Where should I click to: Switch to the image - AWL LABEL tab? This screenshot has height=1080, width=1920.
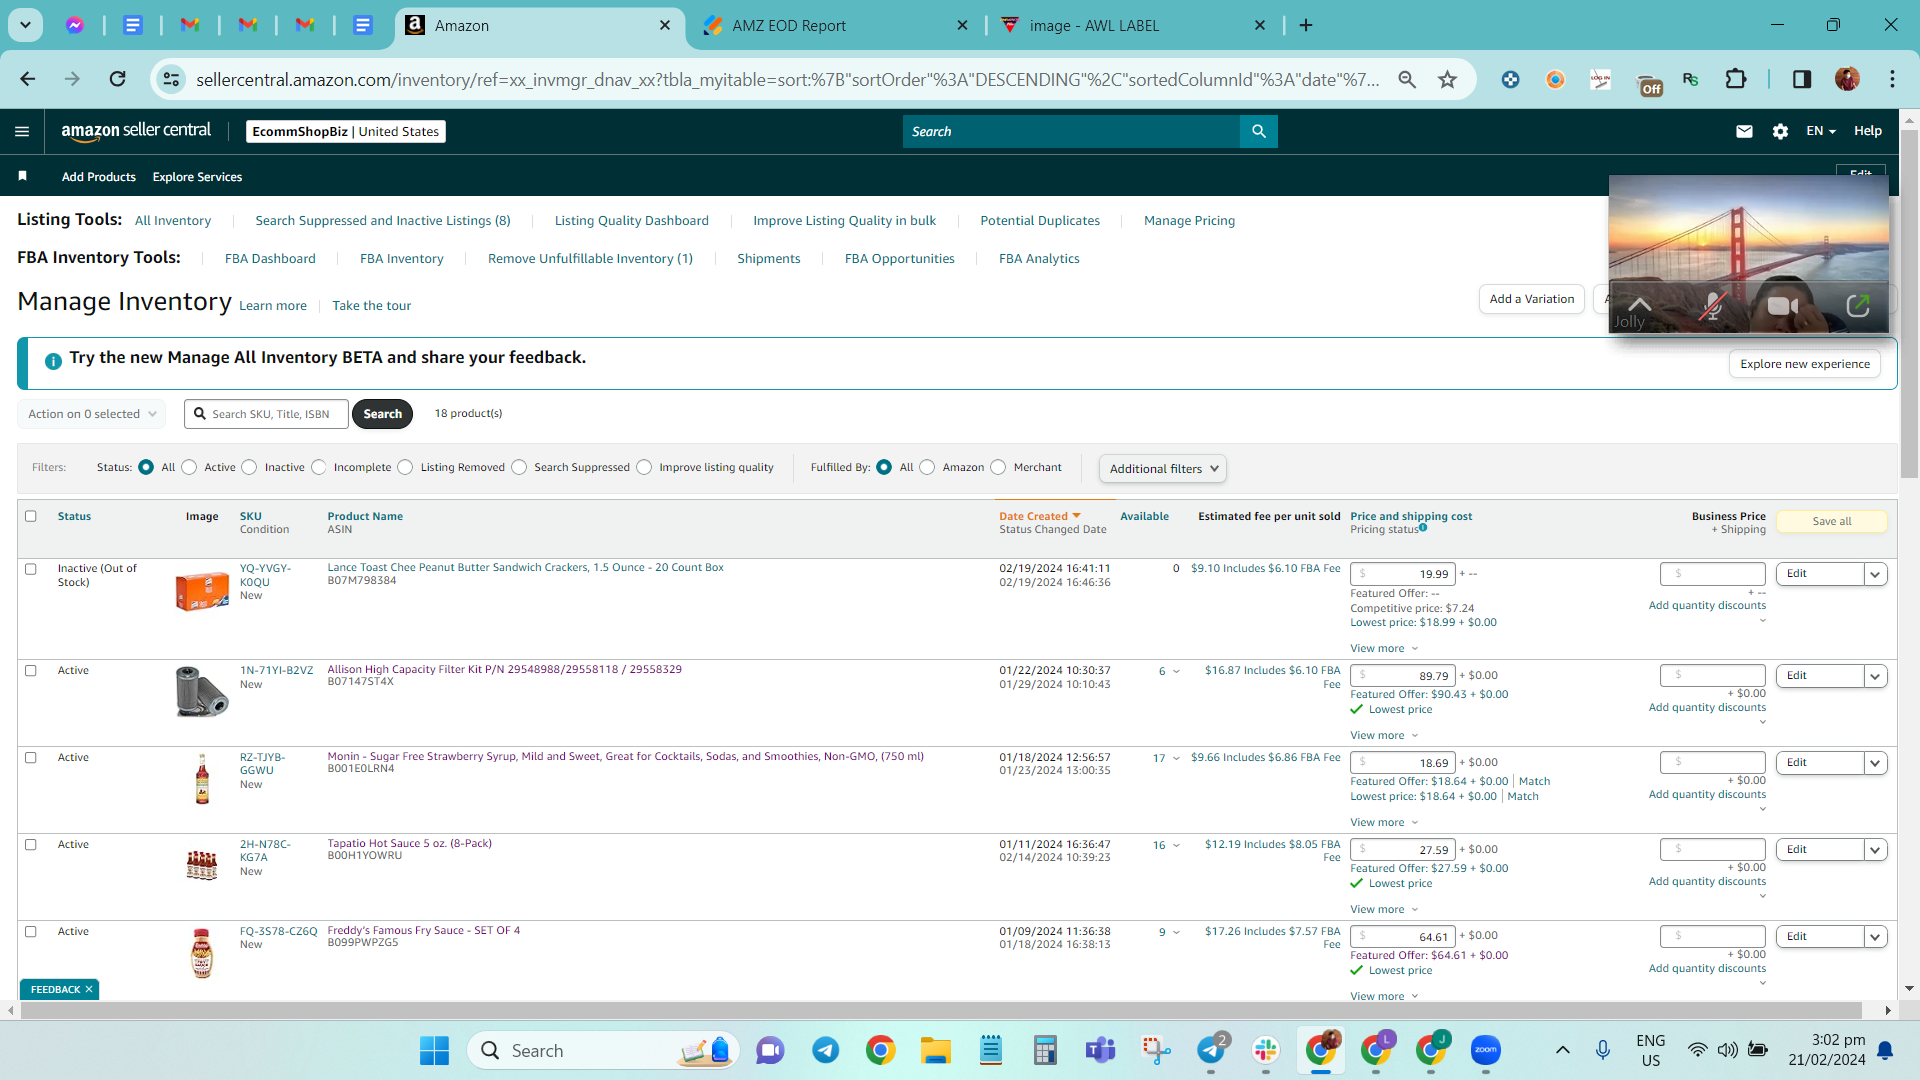1133,26
